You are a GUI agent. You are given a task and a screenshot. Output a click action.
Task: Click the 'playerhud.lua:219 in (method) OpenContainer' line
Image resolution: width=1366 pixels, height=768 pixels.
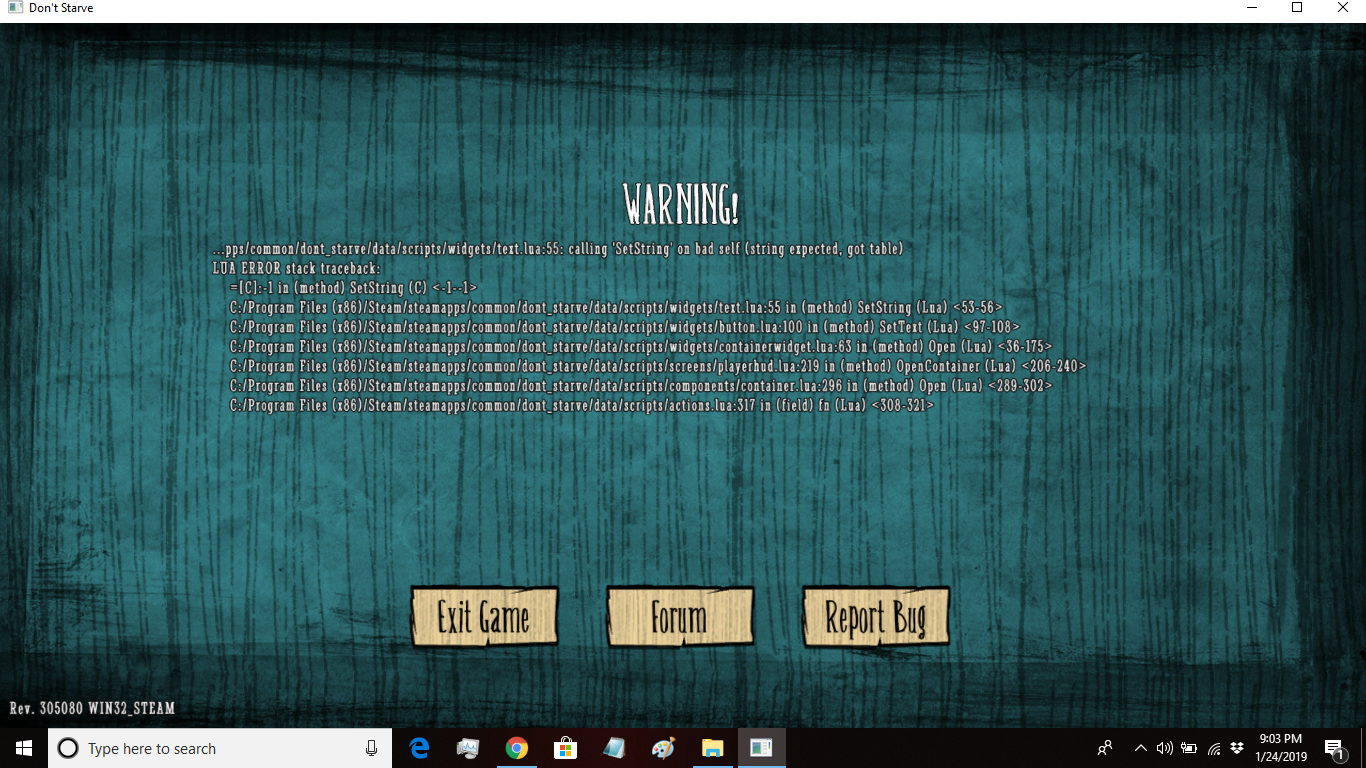click(x=658, y=366)
